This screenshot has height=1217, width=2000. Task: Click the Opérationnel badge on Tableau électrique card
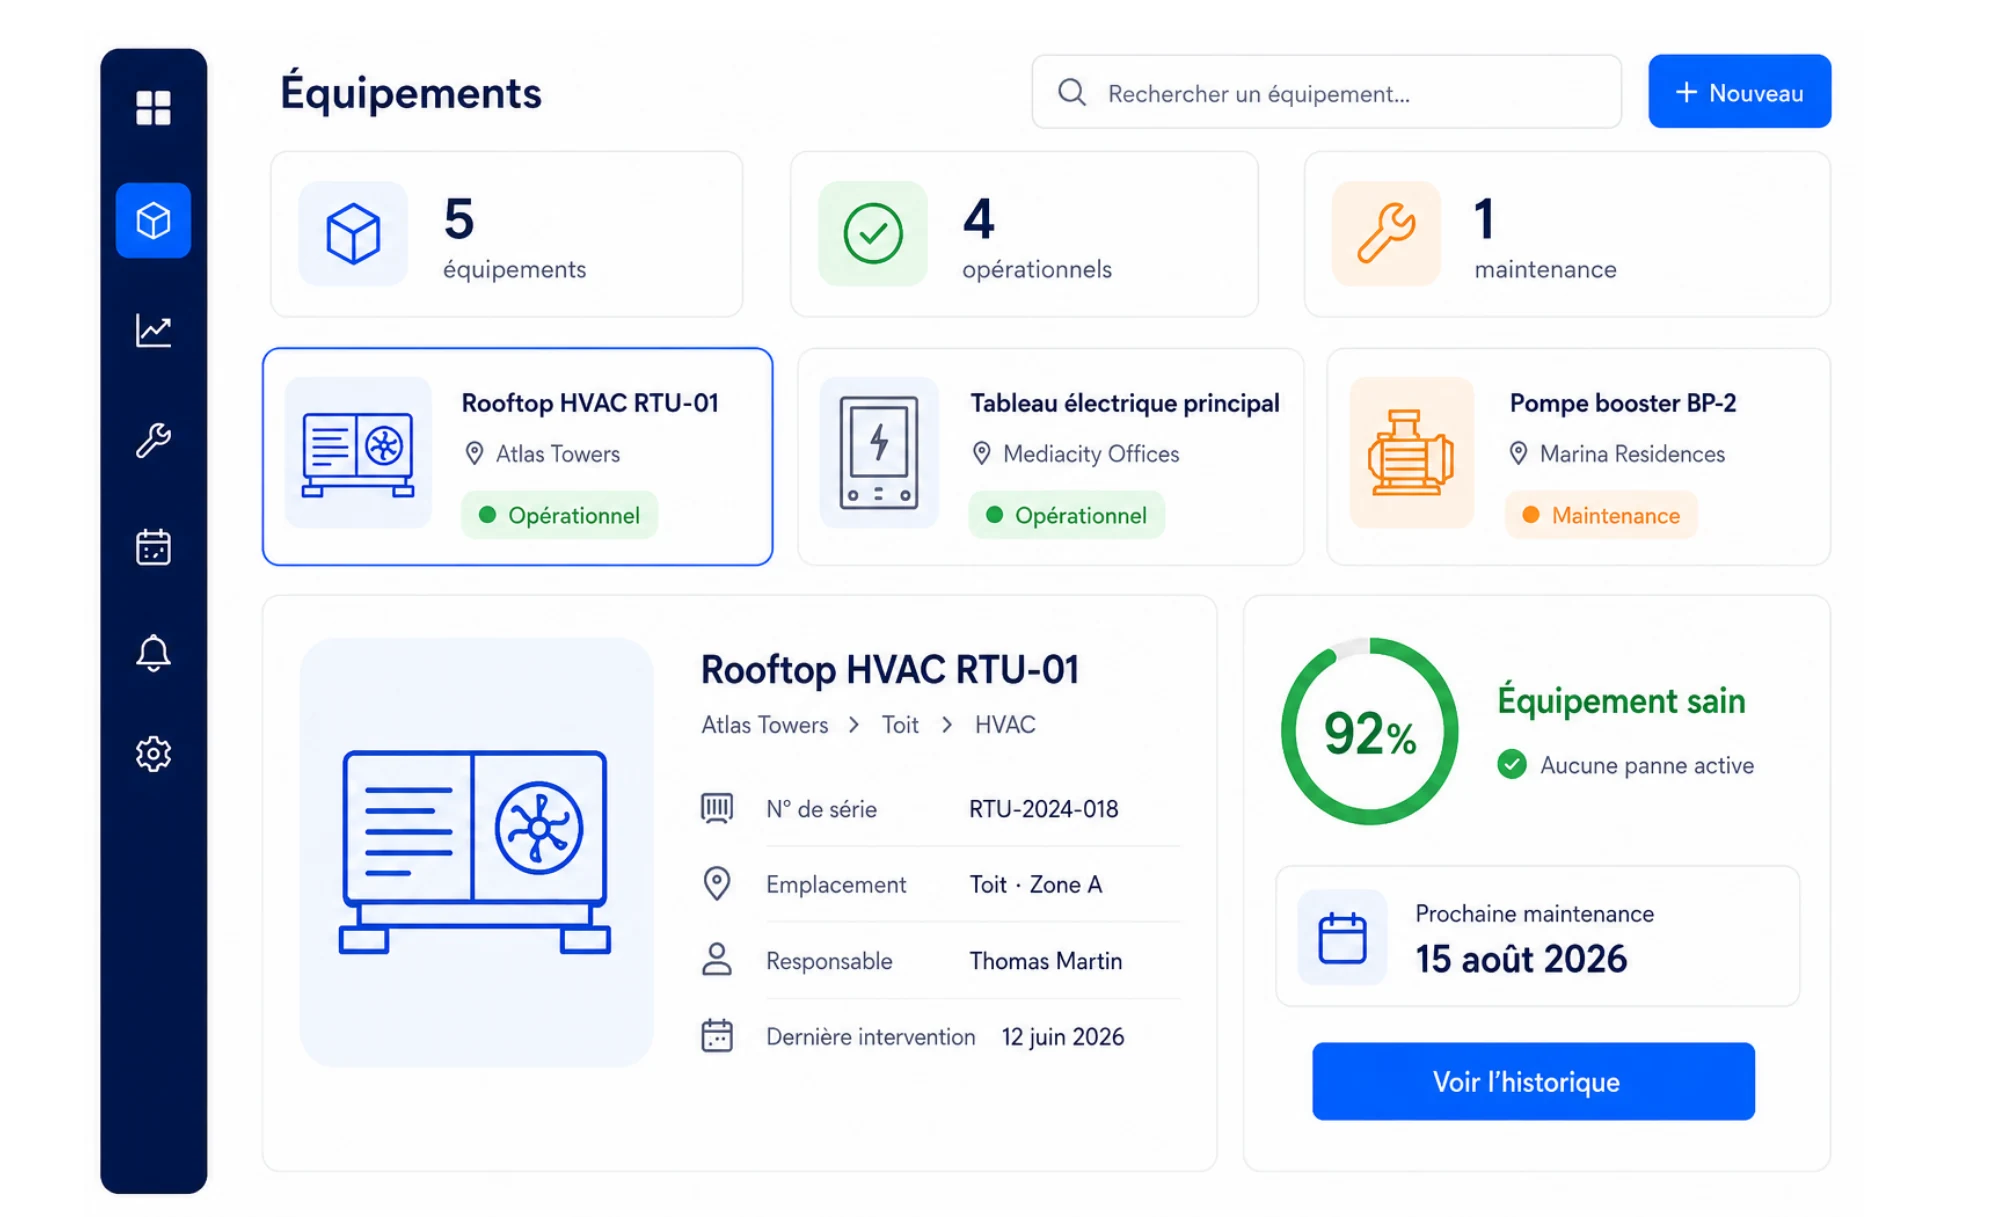(1067, 515)
